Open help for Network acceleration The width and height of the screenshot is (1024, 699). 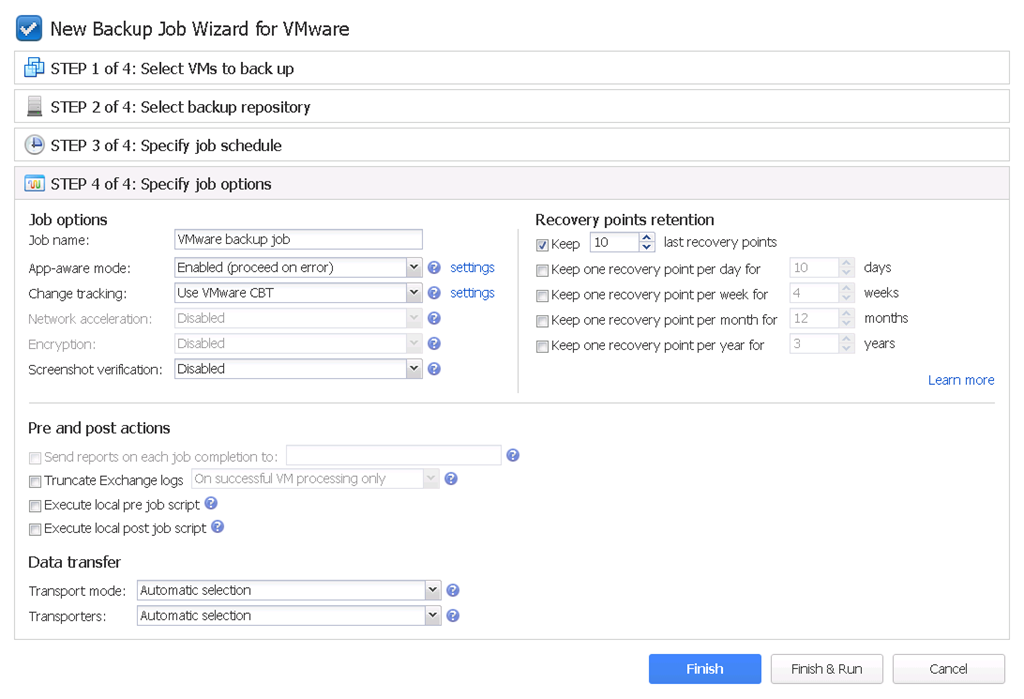(434, 318)
